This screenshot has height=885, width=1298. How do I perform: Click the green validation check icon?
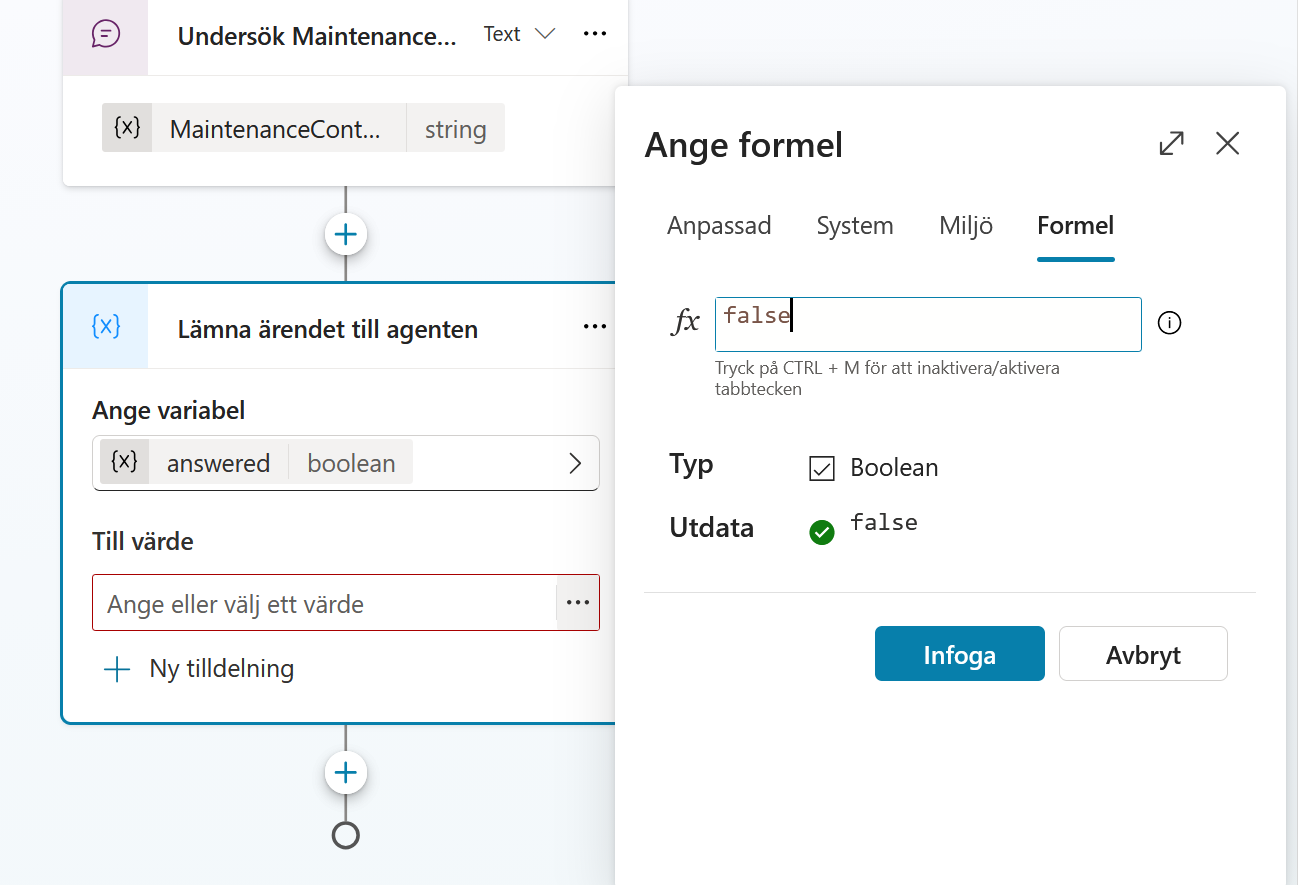pyautogui.click(x=822, y=533)
